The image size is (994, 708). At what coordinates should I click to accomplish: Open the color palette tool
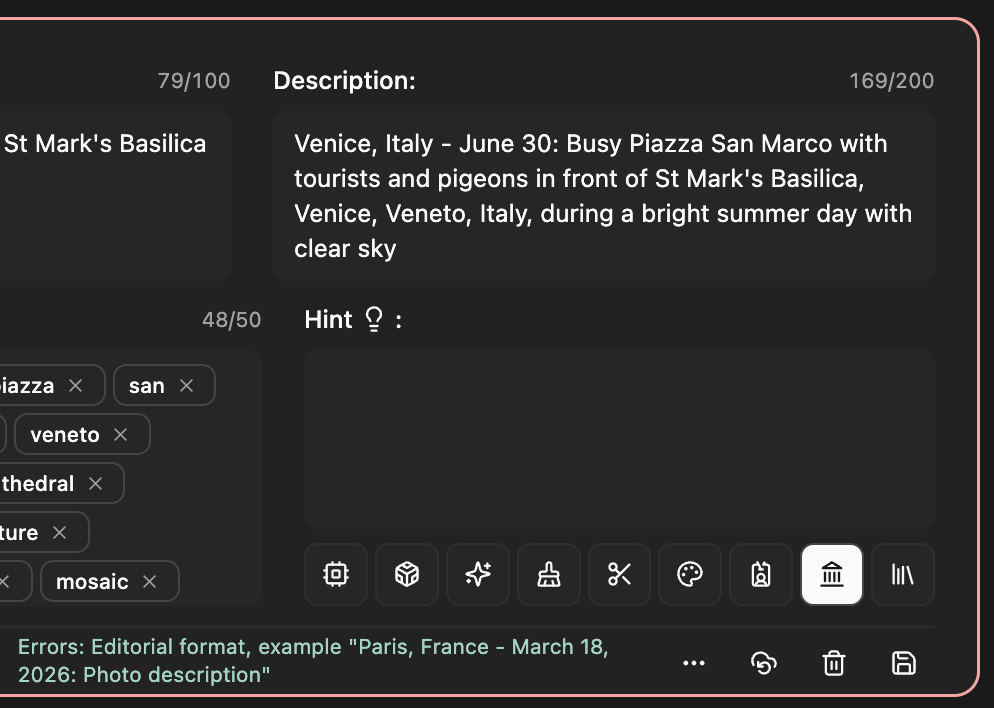click(690, 575)
